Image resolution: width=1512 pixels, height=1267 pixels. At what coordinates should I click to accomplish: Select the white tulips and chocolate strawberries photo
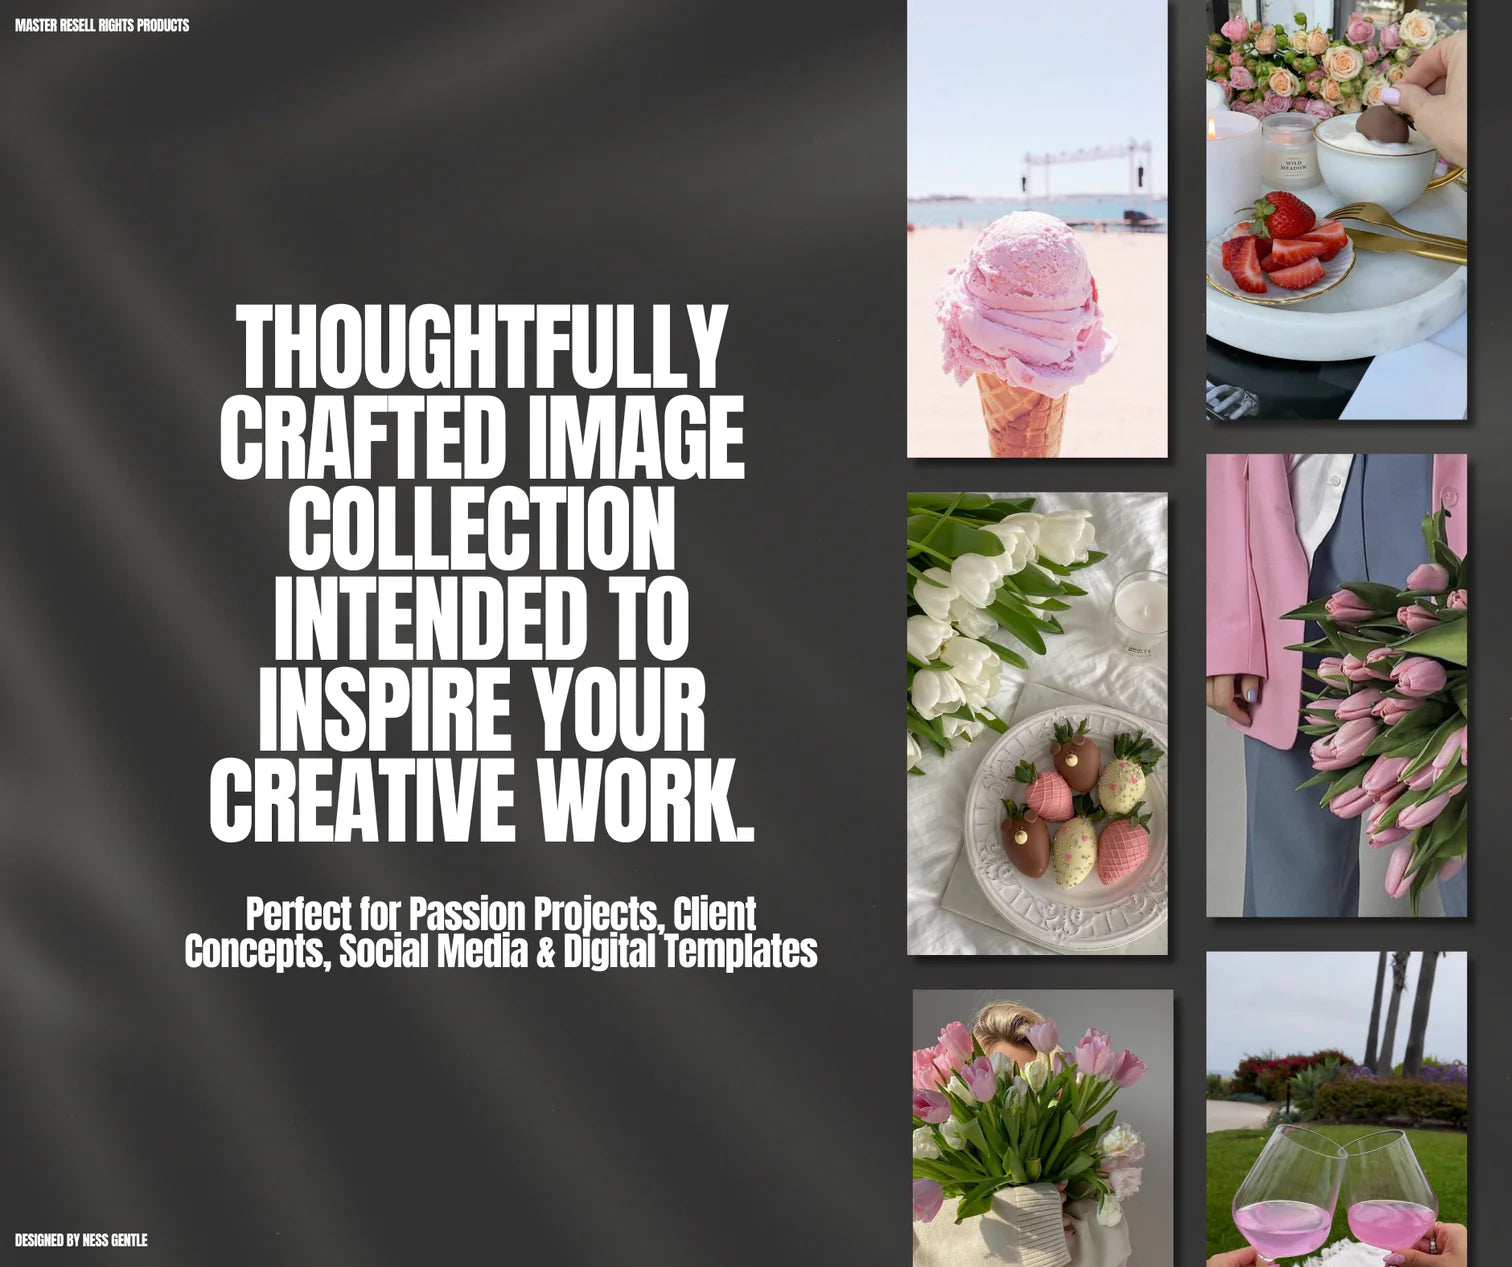[x=1037, y=723]
